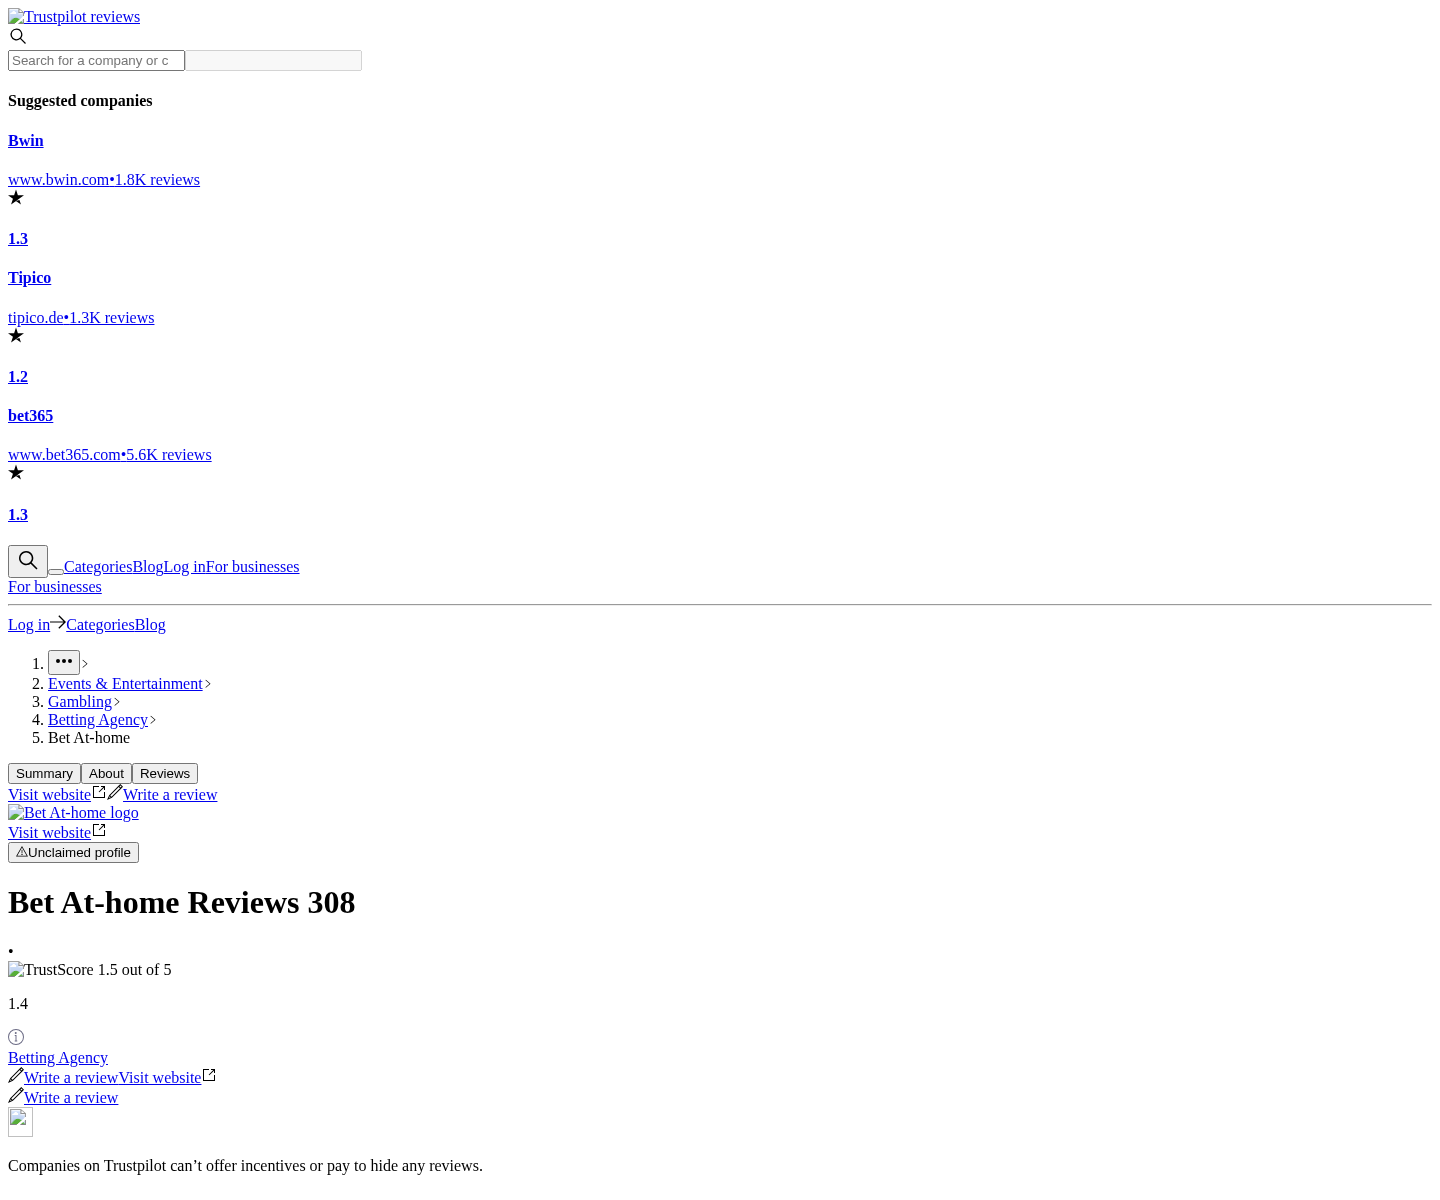Click the Bet At-home breadcrumb text
Screen dimensions: 1440x1200
[x=89, y=738]
